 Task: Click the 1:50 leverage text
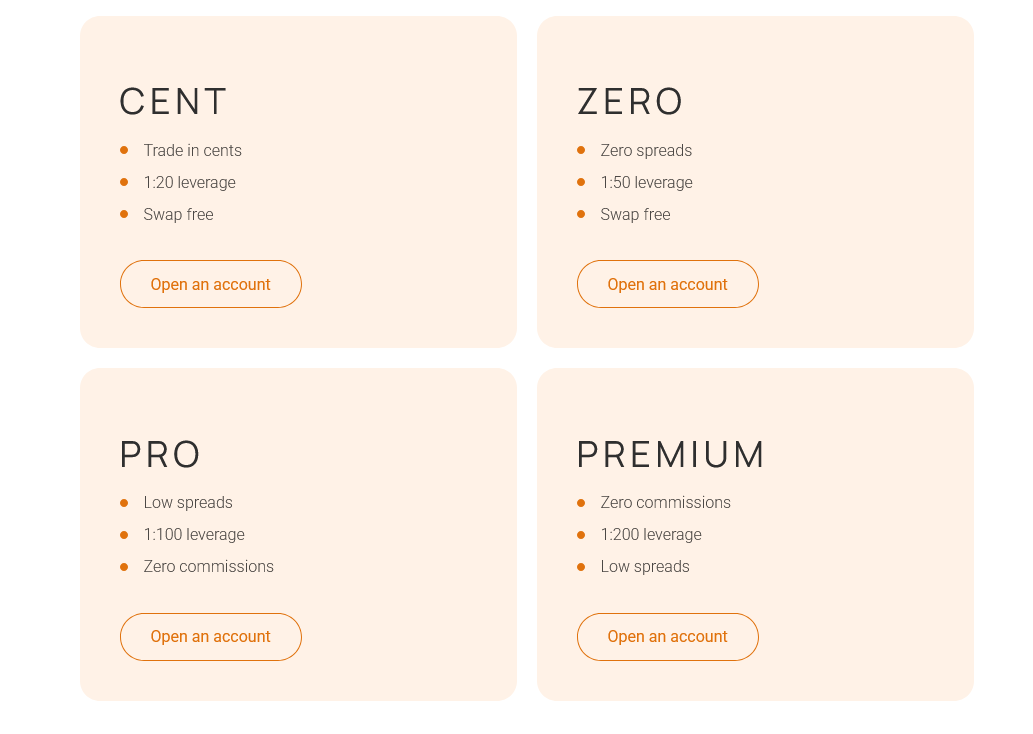(x=646, y=182)
